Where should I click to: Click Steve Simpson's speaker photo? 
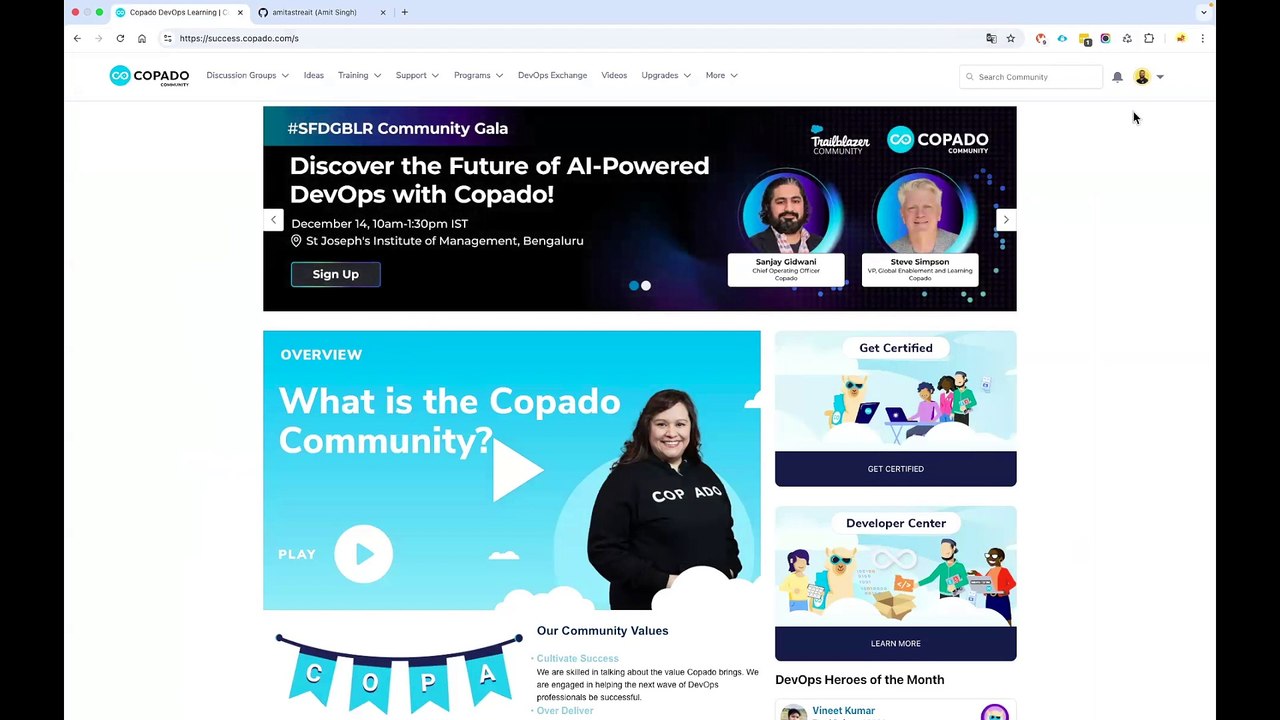click(x=920, y=214)
